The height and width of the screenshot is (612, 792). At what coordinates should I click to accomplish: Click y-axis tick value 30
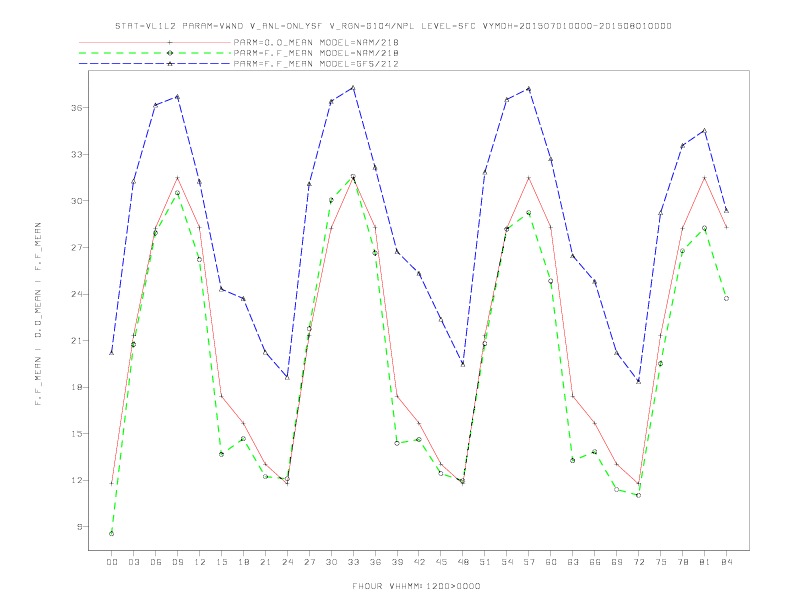pyautogui.click(x=77, y=200)
